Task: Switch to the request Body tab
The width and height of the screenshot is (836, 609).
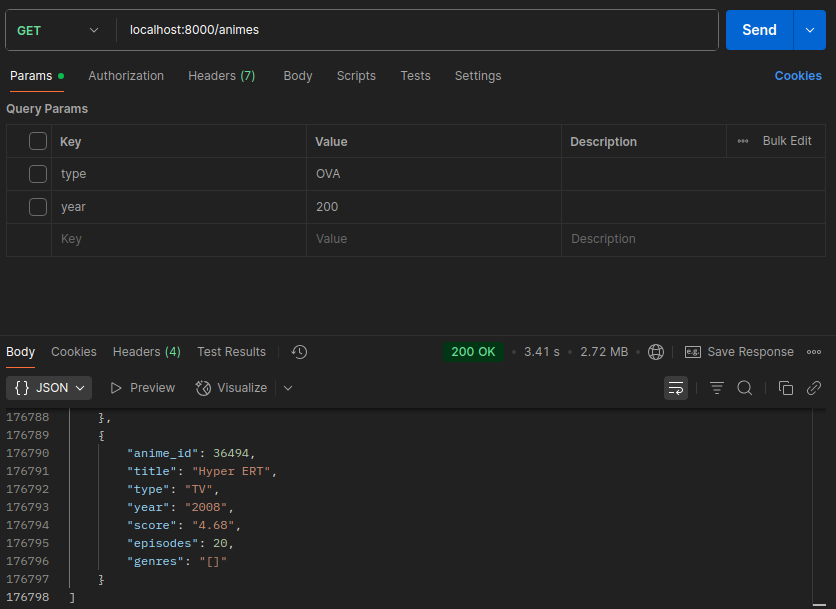Action: pos(298,76)
